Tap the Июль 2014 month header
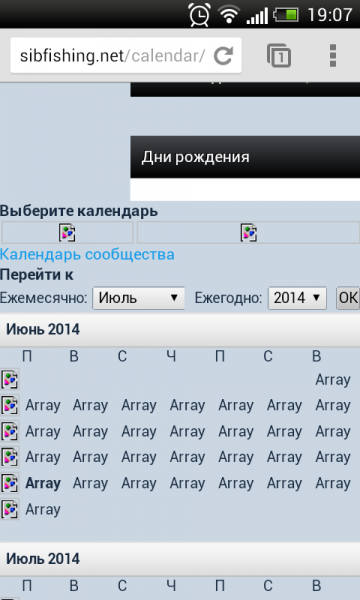Image resolution: width=360 pixels, height=600 pixels. pos(180,559)
